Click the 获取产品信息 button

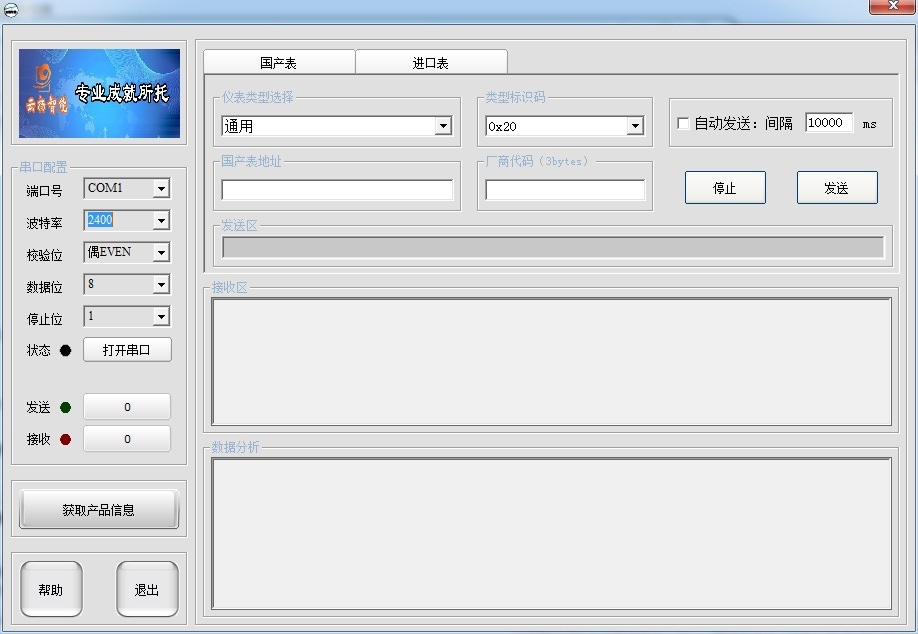[99, 509]
